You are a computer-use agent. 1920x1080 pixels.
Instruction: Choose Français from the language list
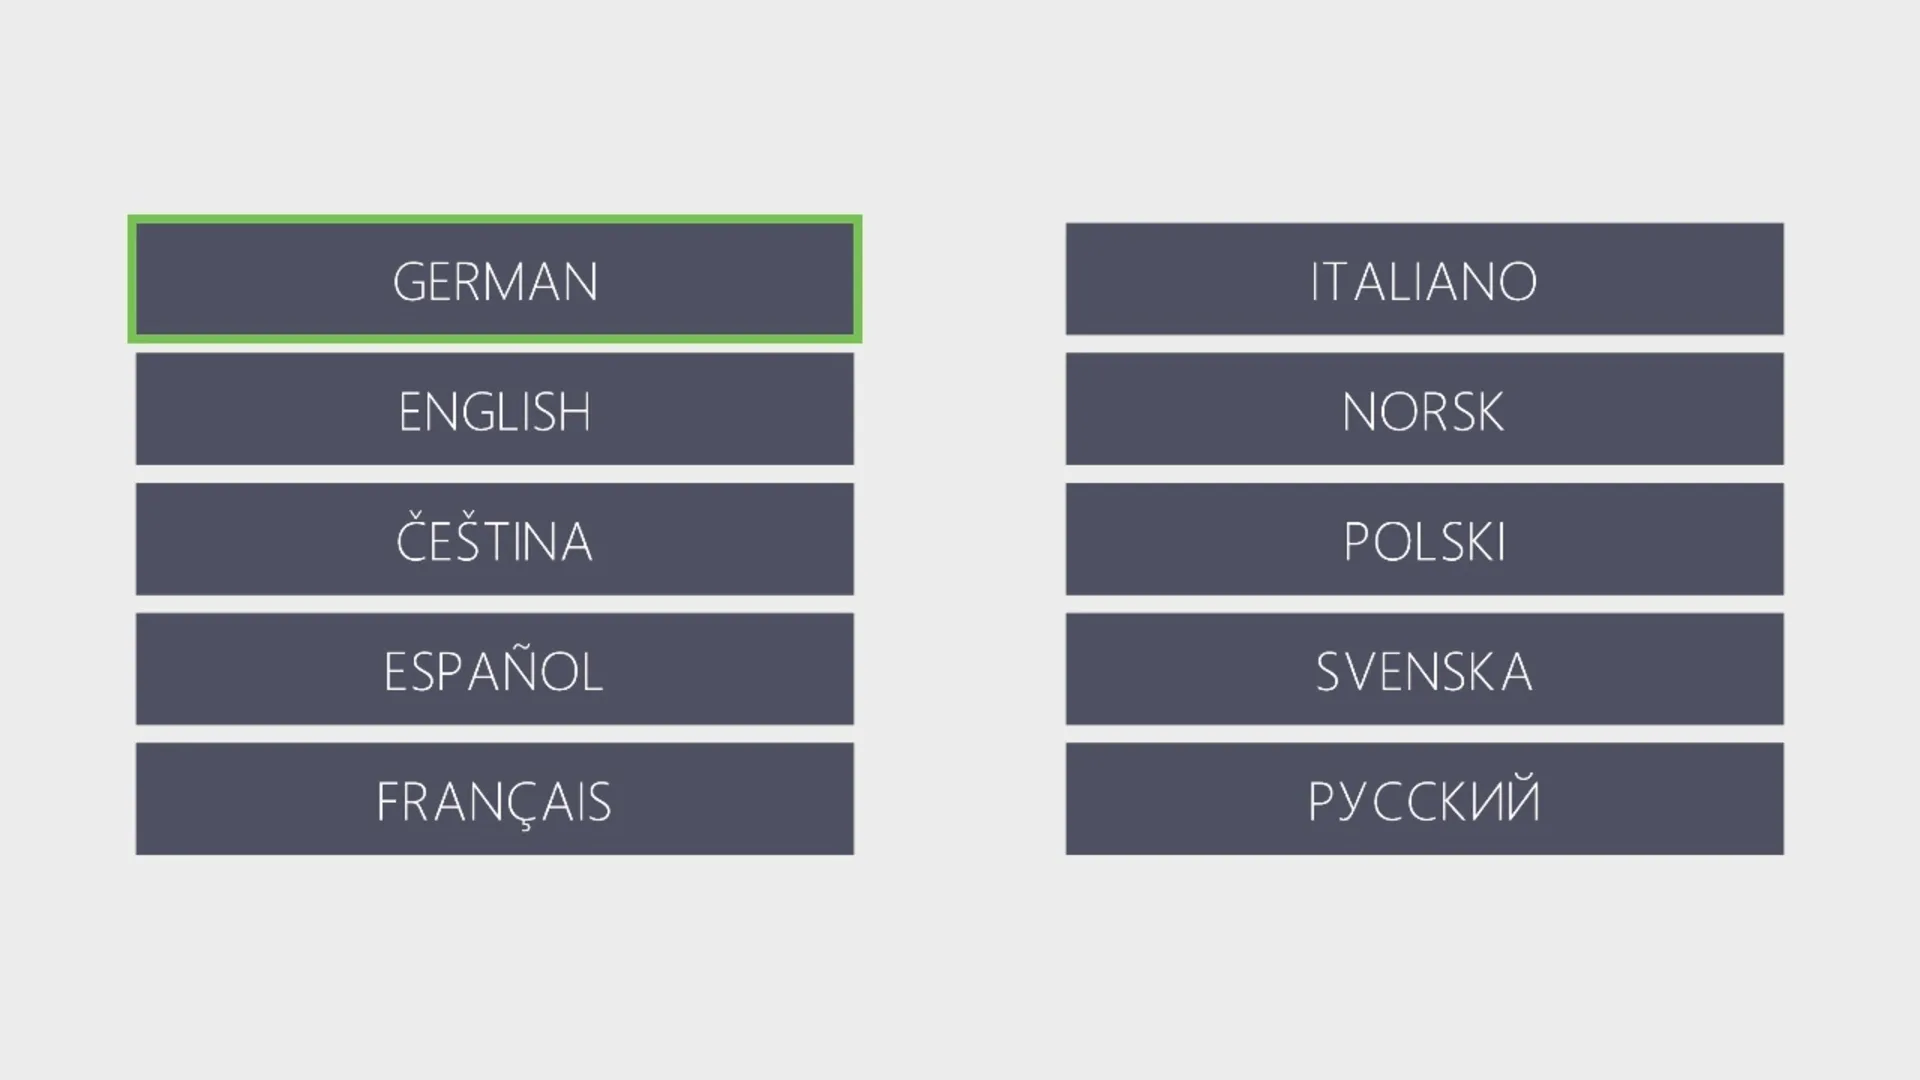495,799
